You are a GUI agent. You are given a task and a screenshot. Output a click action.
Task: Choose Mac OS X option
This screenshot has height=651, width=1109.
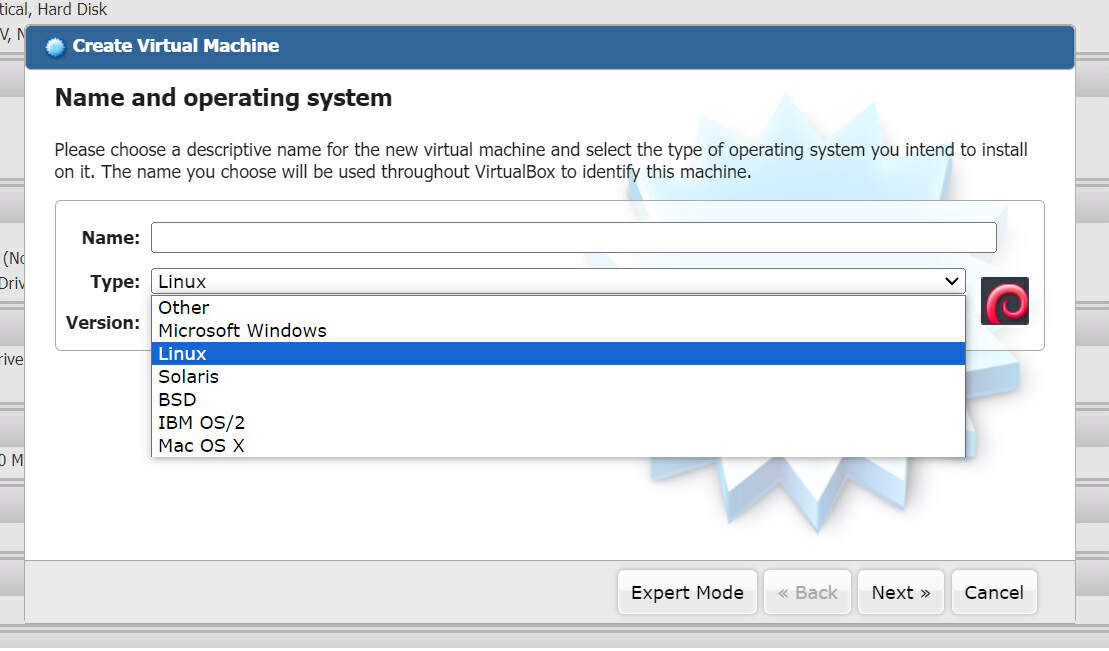pyautogui.click(x=558, y=446)
